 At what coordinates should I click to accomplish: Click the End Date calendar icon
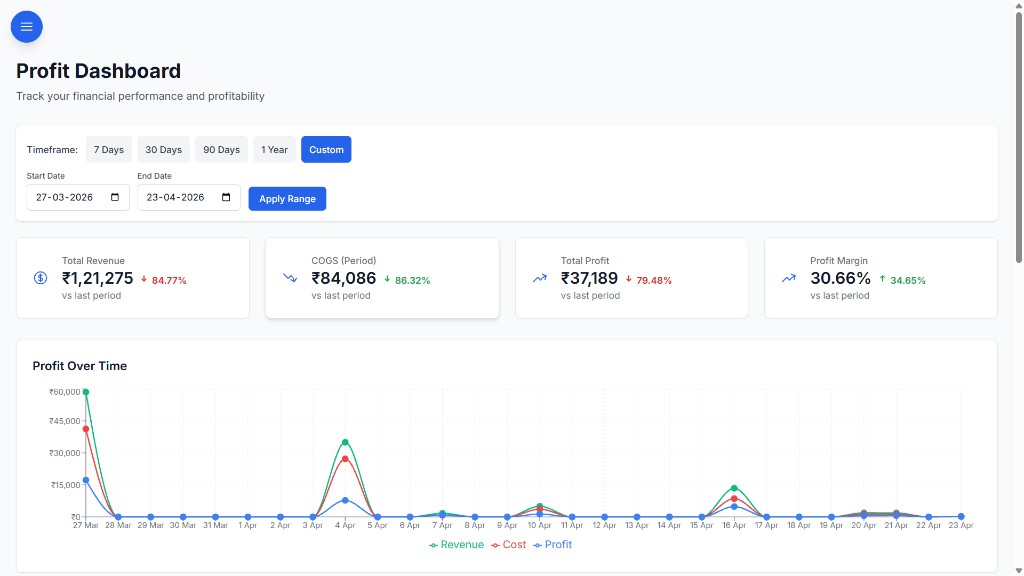point(226,197)
